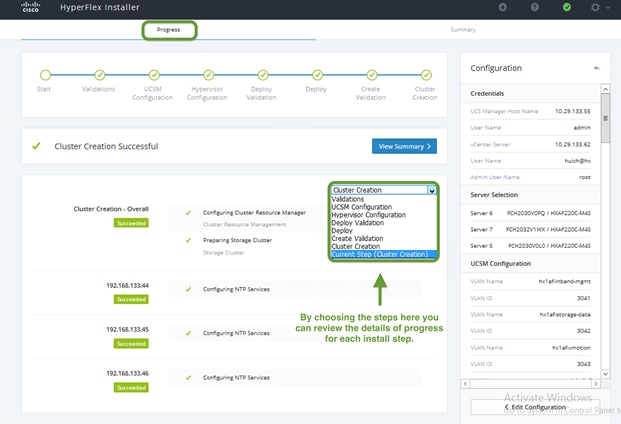The width and height of the screenshot is (621, 424).
Task: Click the Deploy step circle
Action: click(x=317, y=75)
